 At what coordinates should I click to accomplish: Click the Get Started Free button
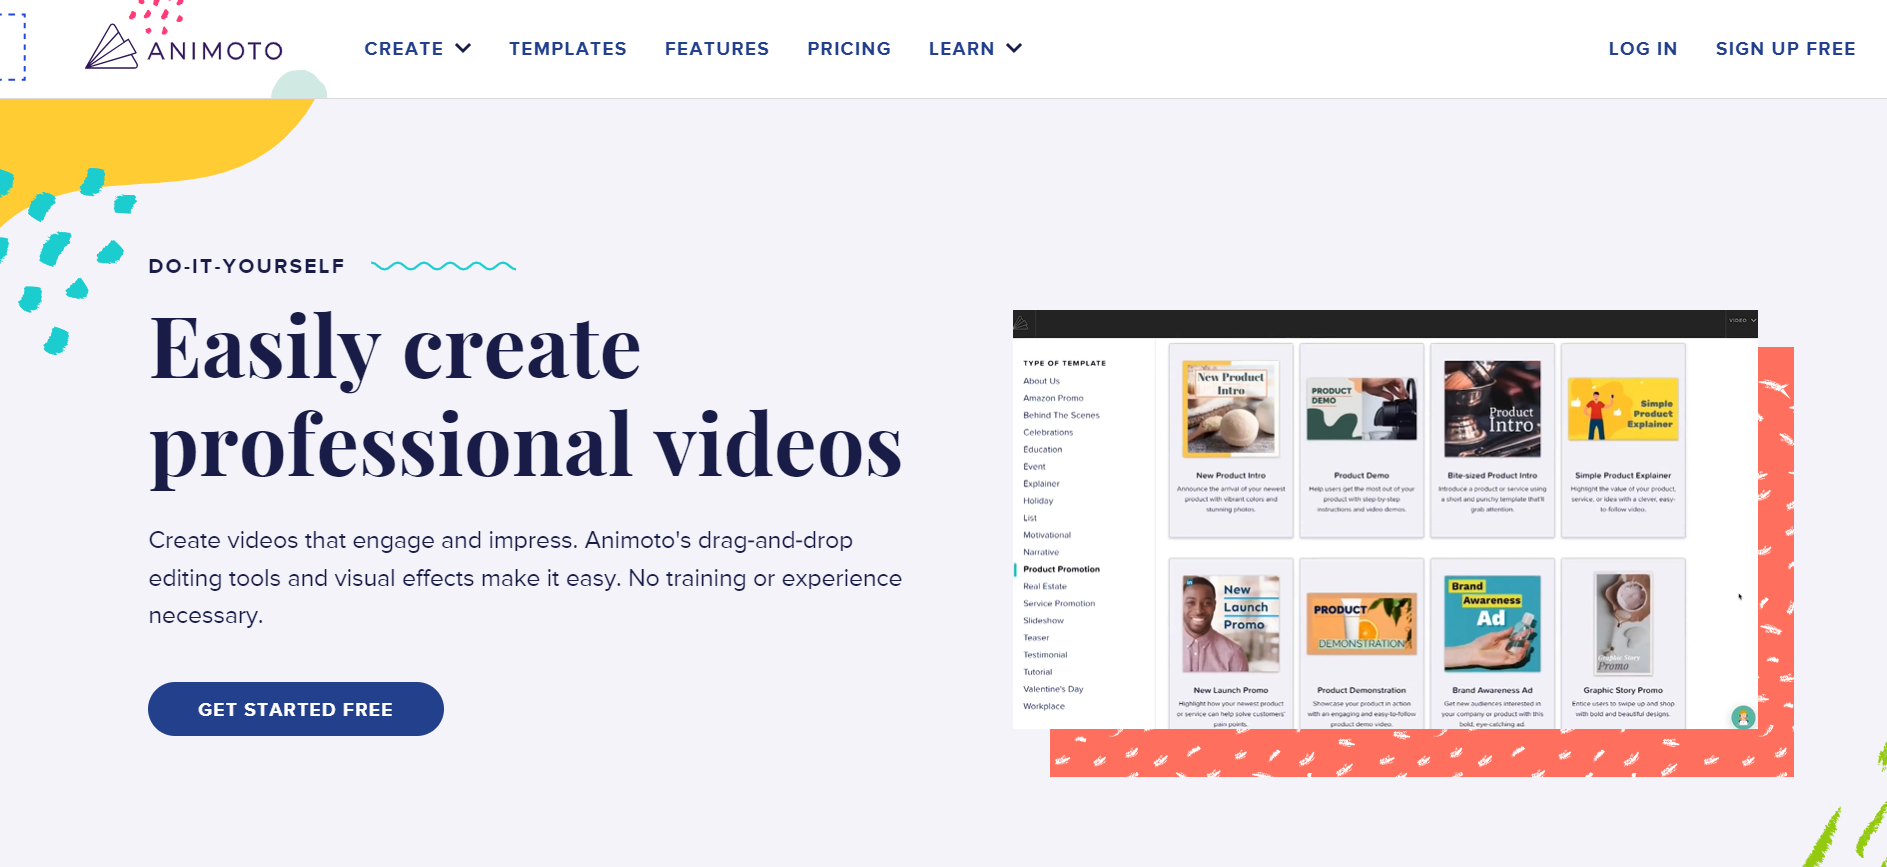[x=296, y=709]
